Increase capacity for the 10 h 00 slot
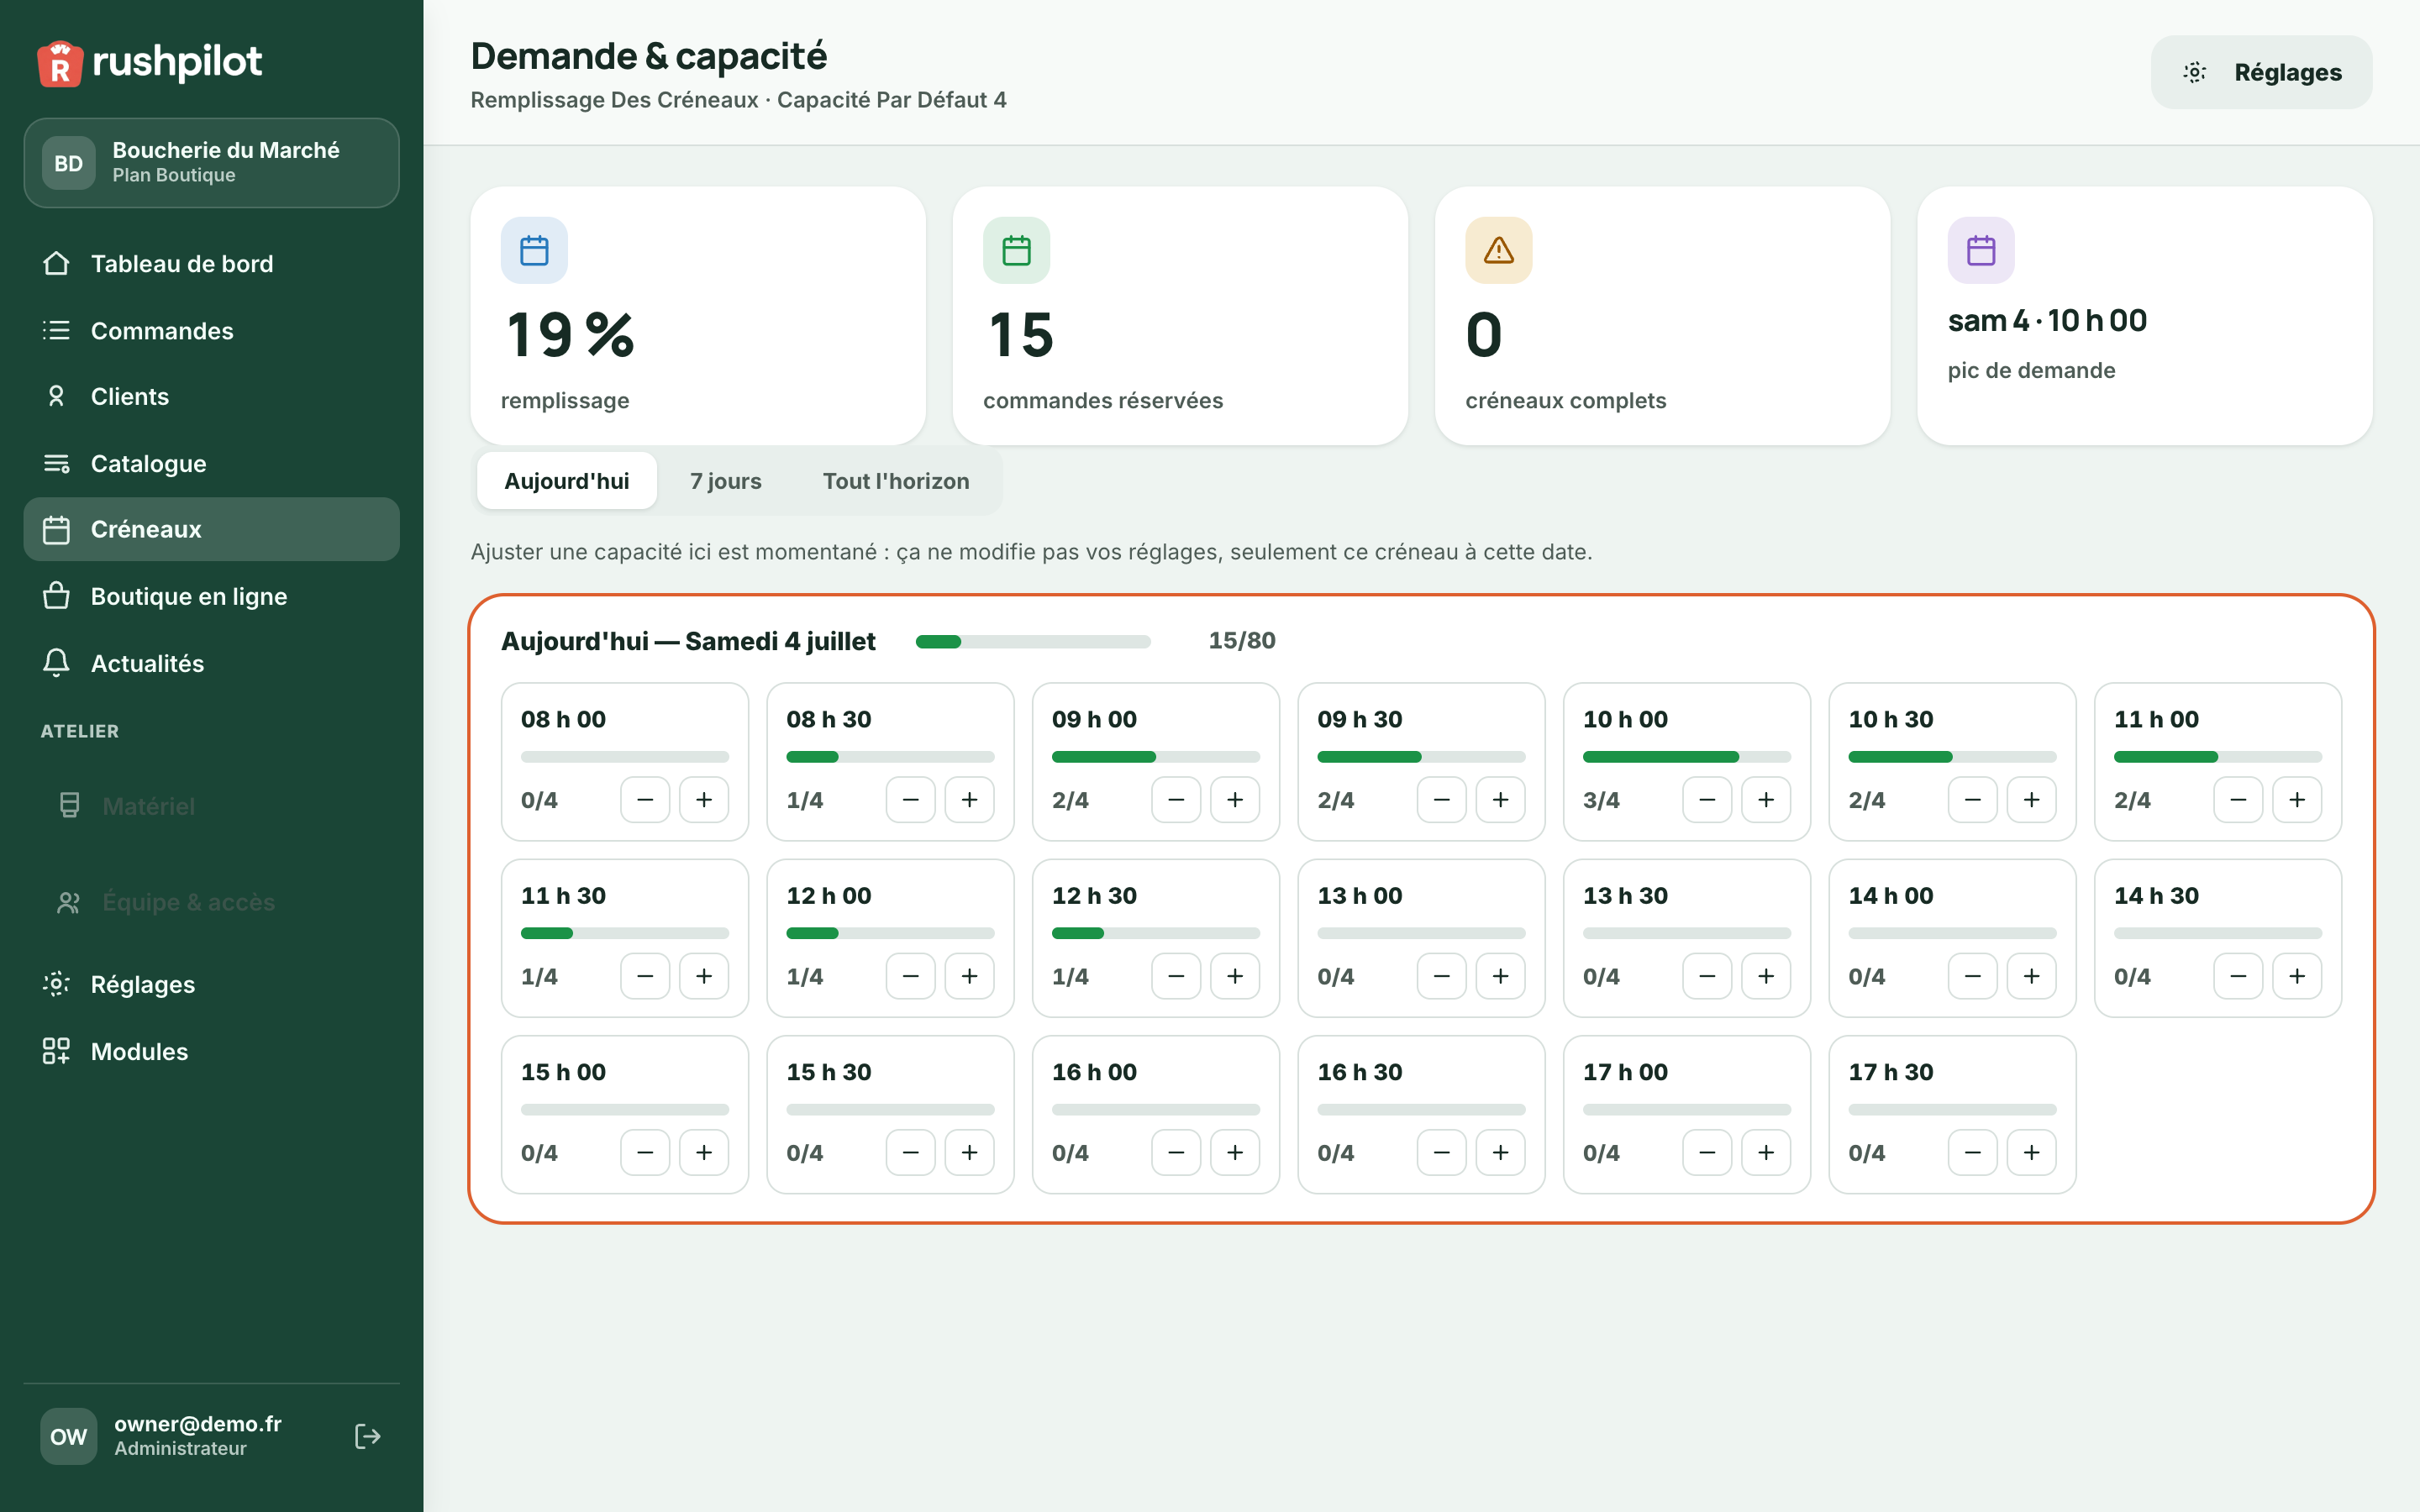The width and height of the screenshot is (2420, 1512). point(1766,800)
